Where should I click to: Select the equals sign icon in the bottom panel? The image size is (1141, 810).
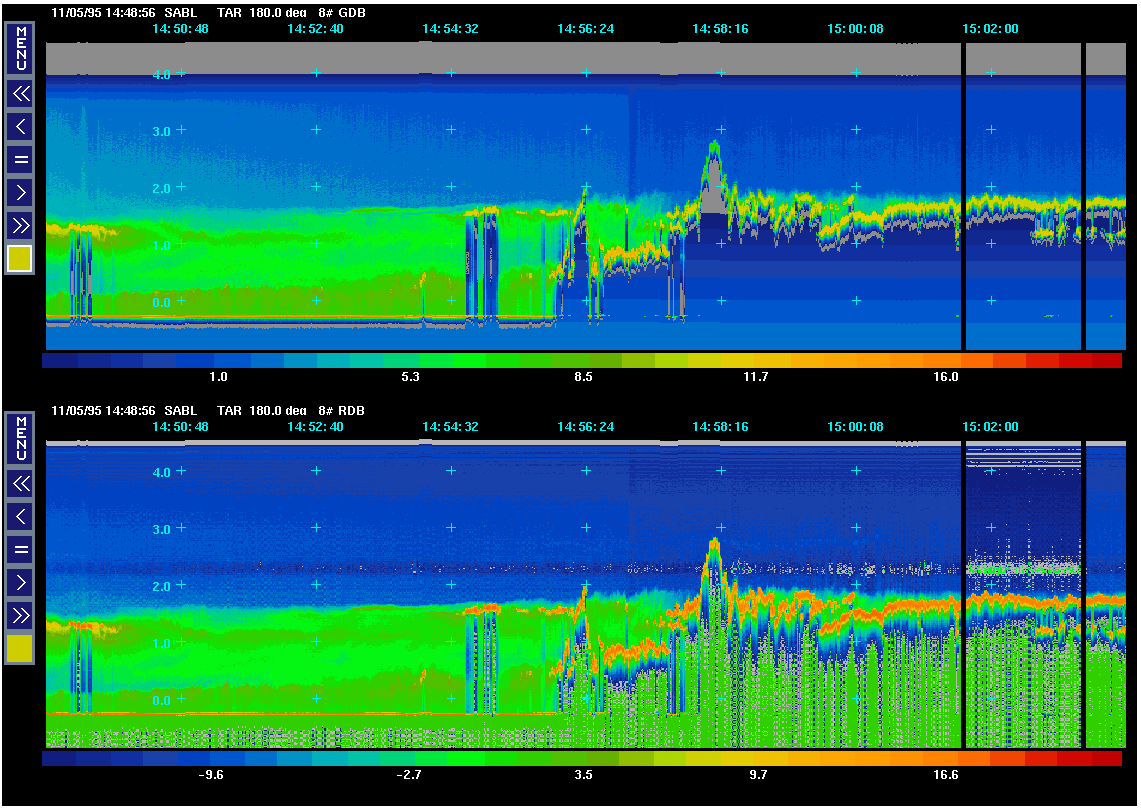tap(20, 549)
